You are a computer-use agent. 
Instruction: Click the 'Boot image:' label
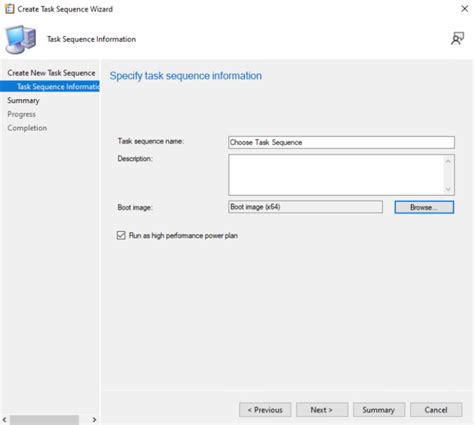pyautogui.click(x=135, y=207)
